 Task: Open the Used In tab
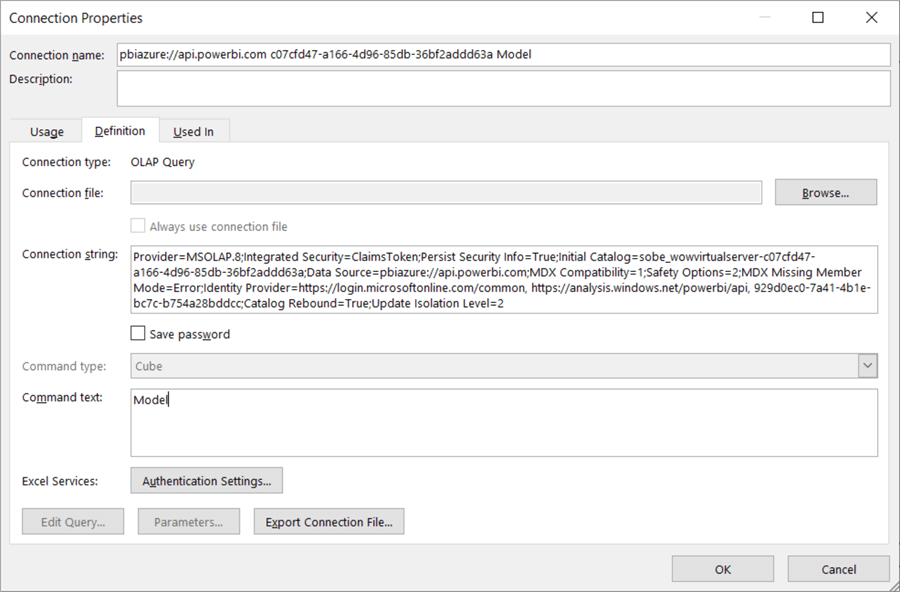(193, 131)
